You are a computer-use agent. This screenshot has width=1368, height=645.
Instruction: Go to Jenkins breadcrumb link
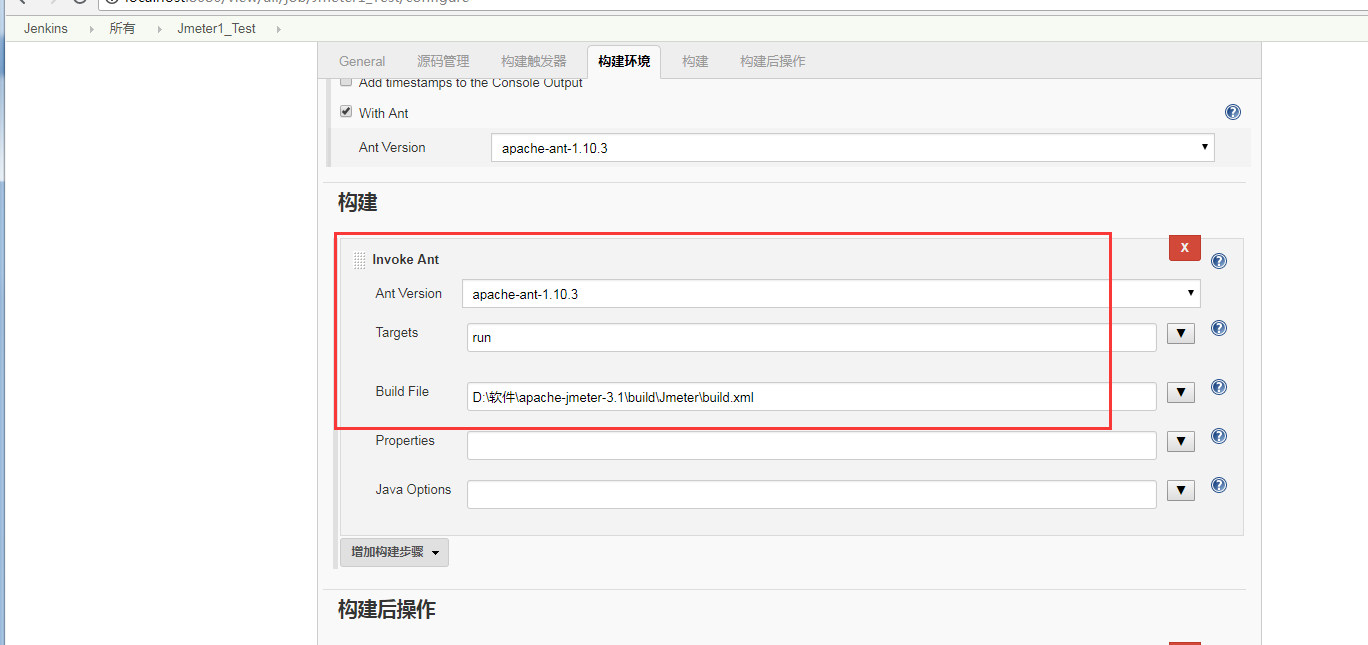pos(46,28)
